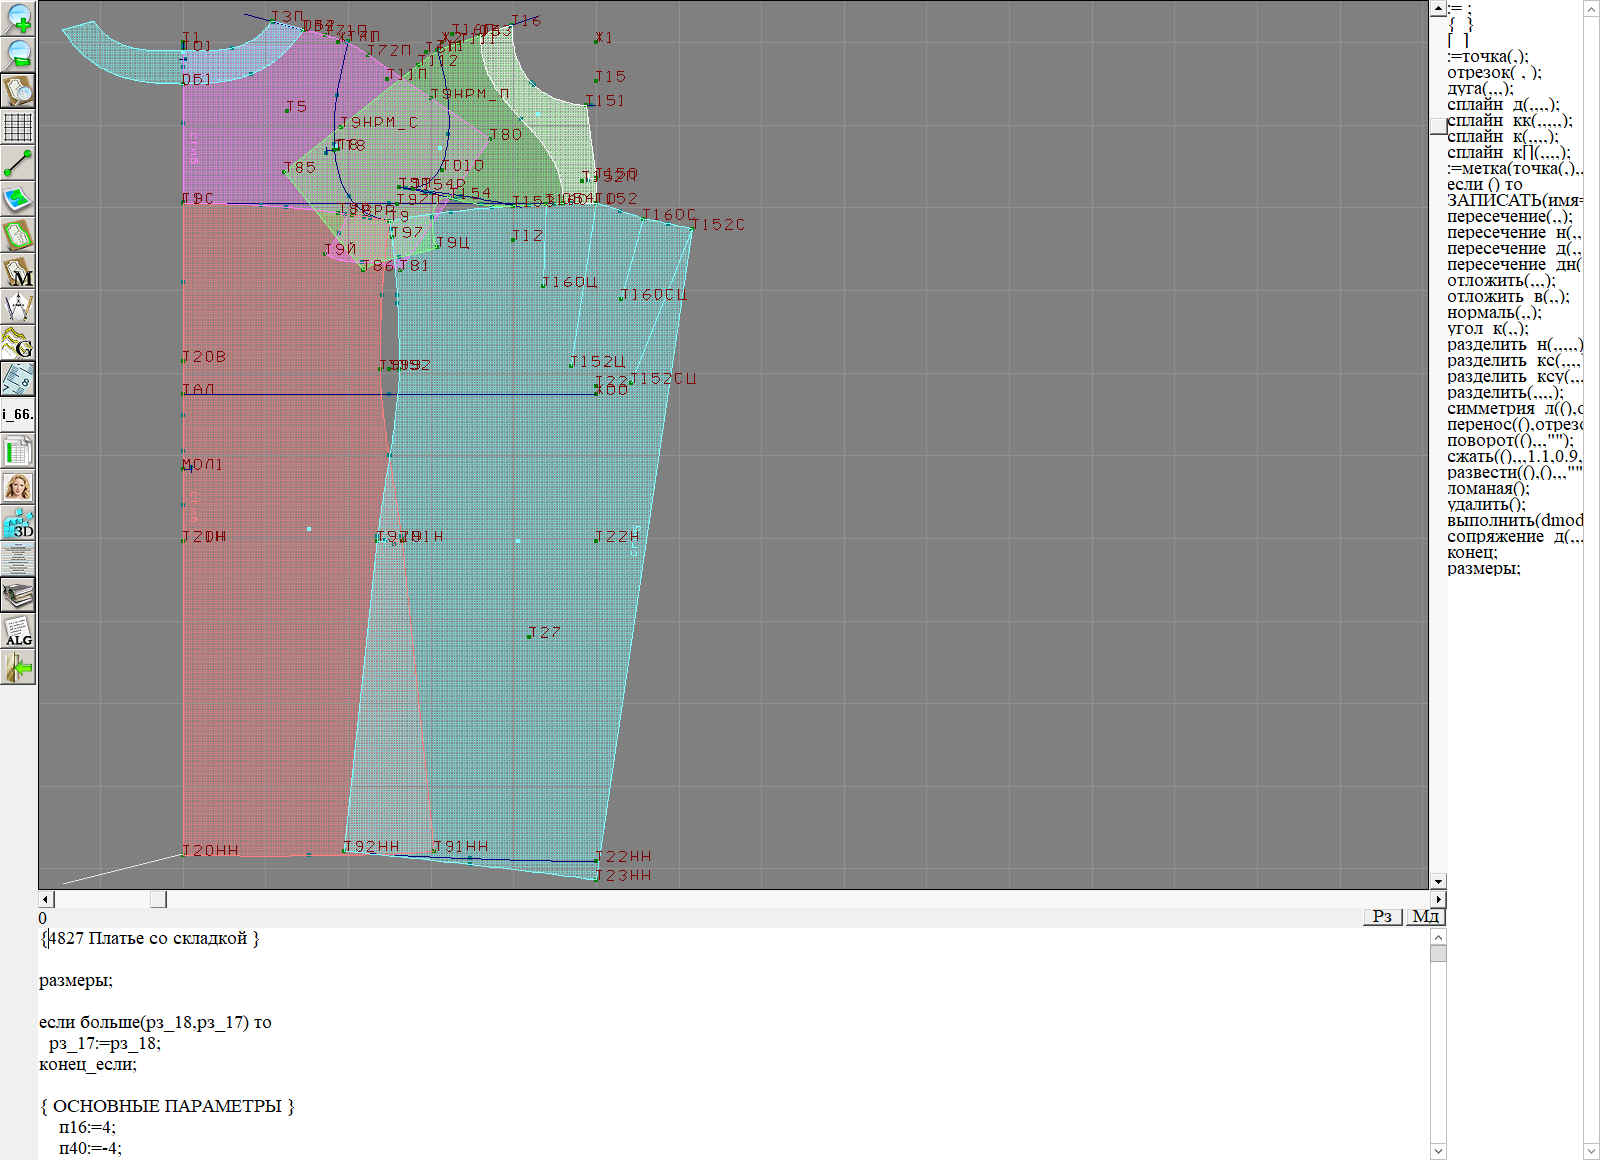Click the zoom out magnifier icon
Screen dimensions: 1600x1160
pyautogui.click(x=18, y=54)
